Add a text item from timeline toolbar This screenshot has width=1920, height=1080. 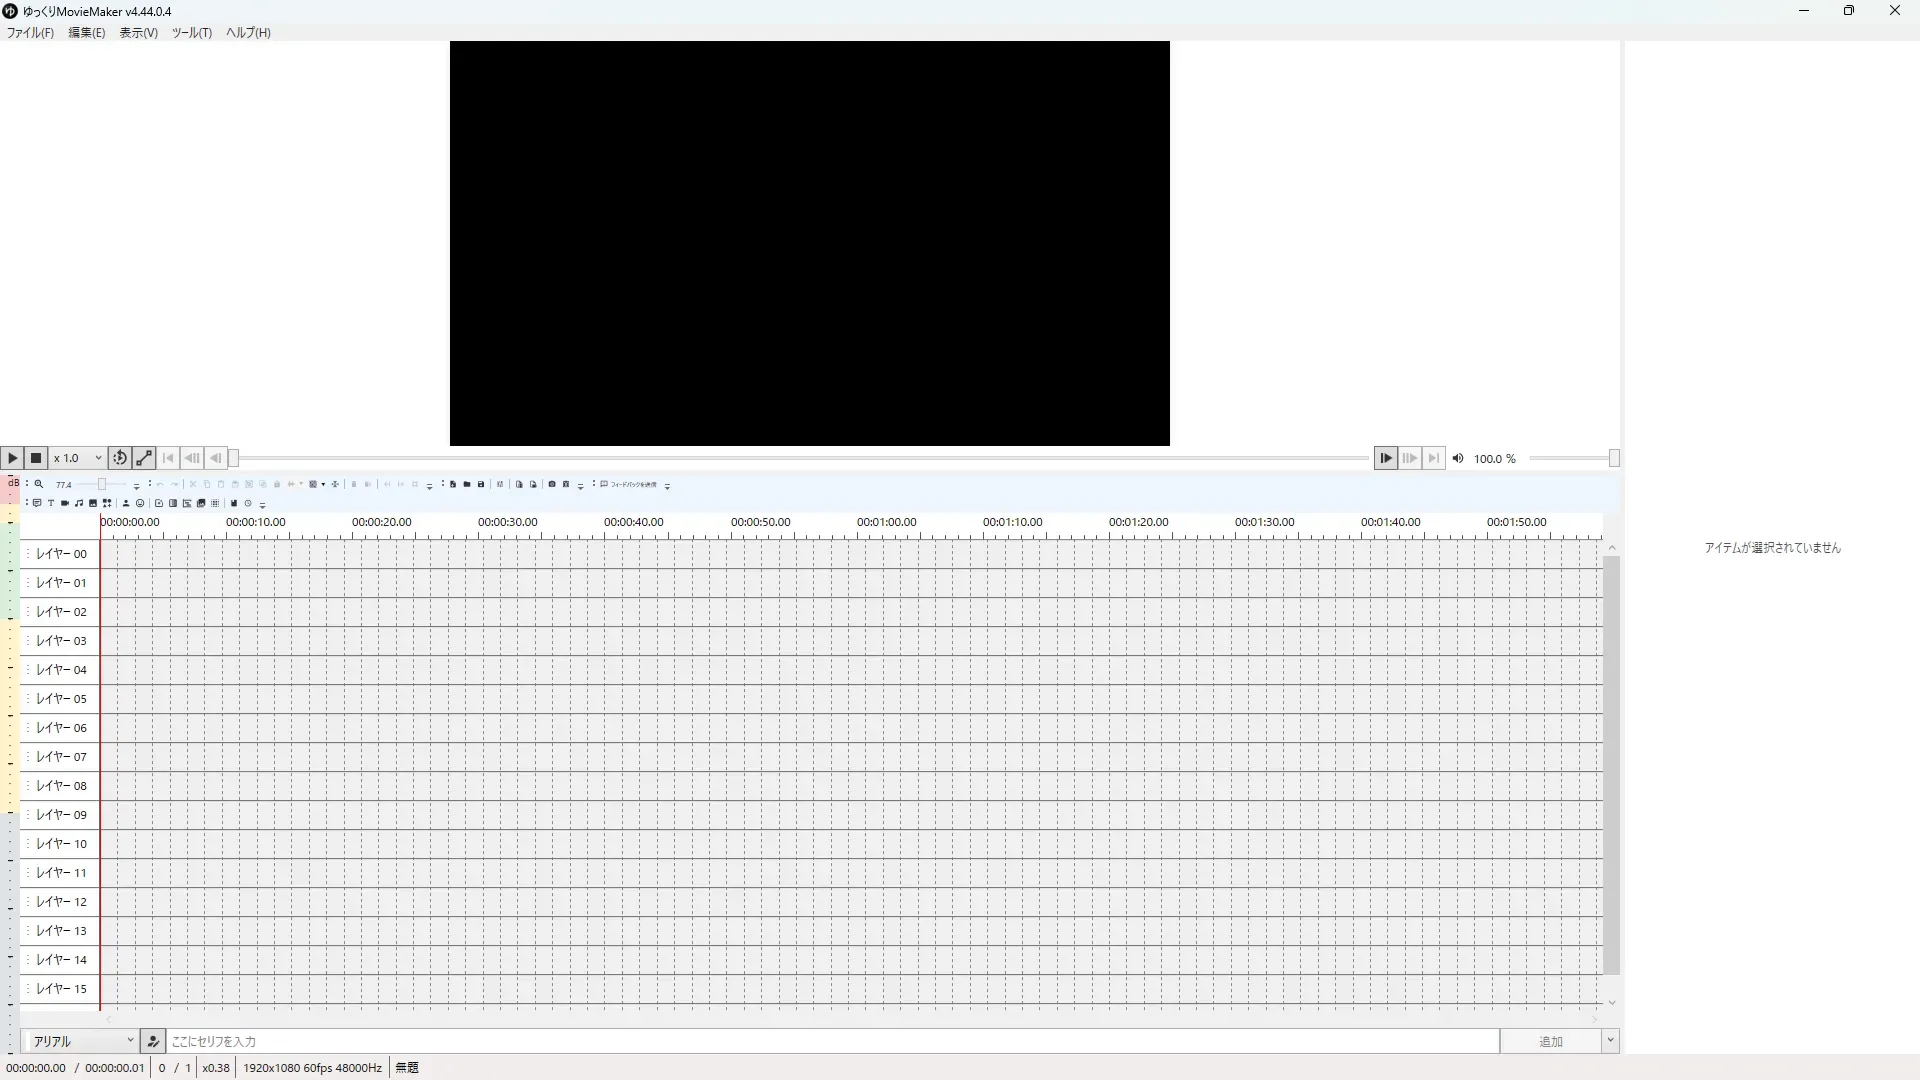pyautogui.click(x=51, y=503)
